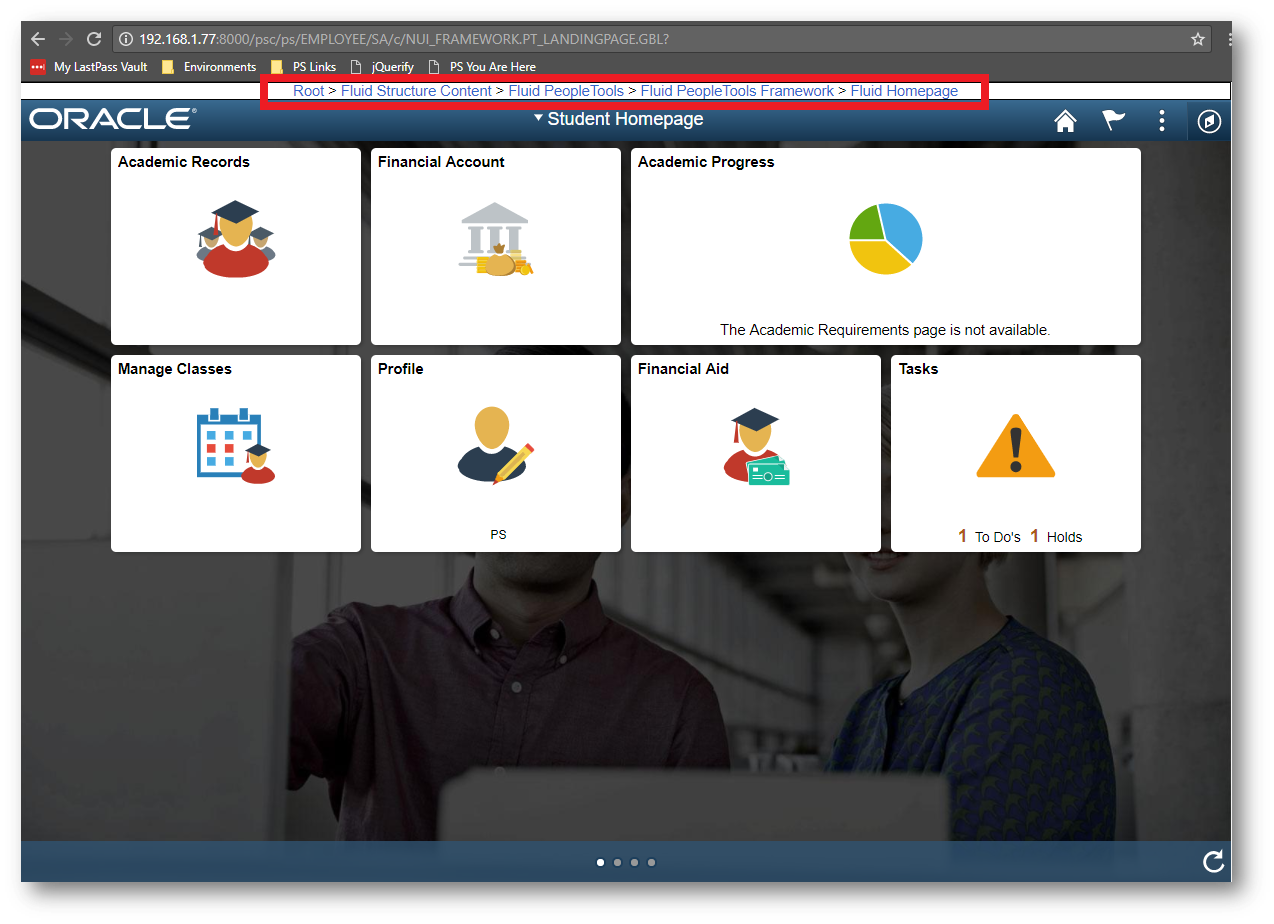Click the Fluid PeopleTools Framework breadcrumb
Viewport: 1274px width, 924px height.
(737, 91)
